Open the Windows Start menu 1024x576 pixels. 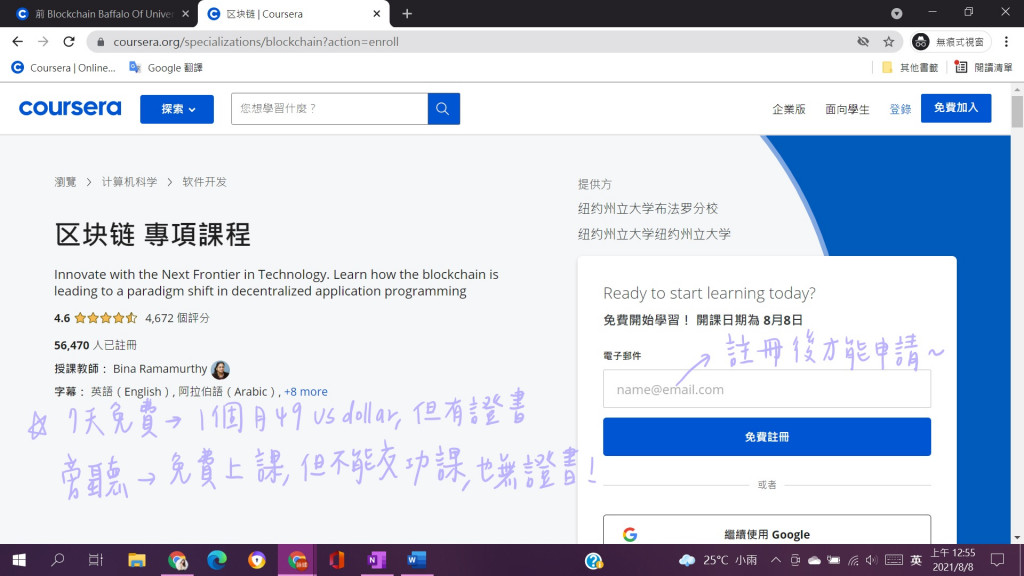pyautogui.click(x=19, y=560)
